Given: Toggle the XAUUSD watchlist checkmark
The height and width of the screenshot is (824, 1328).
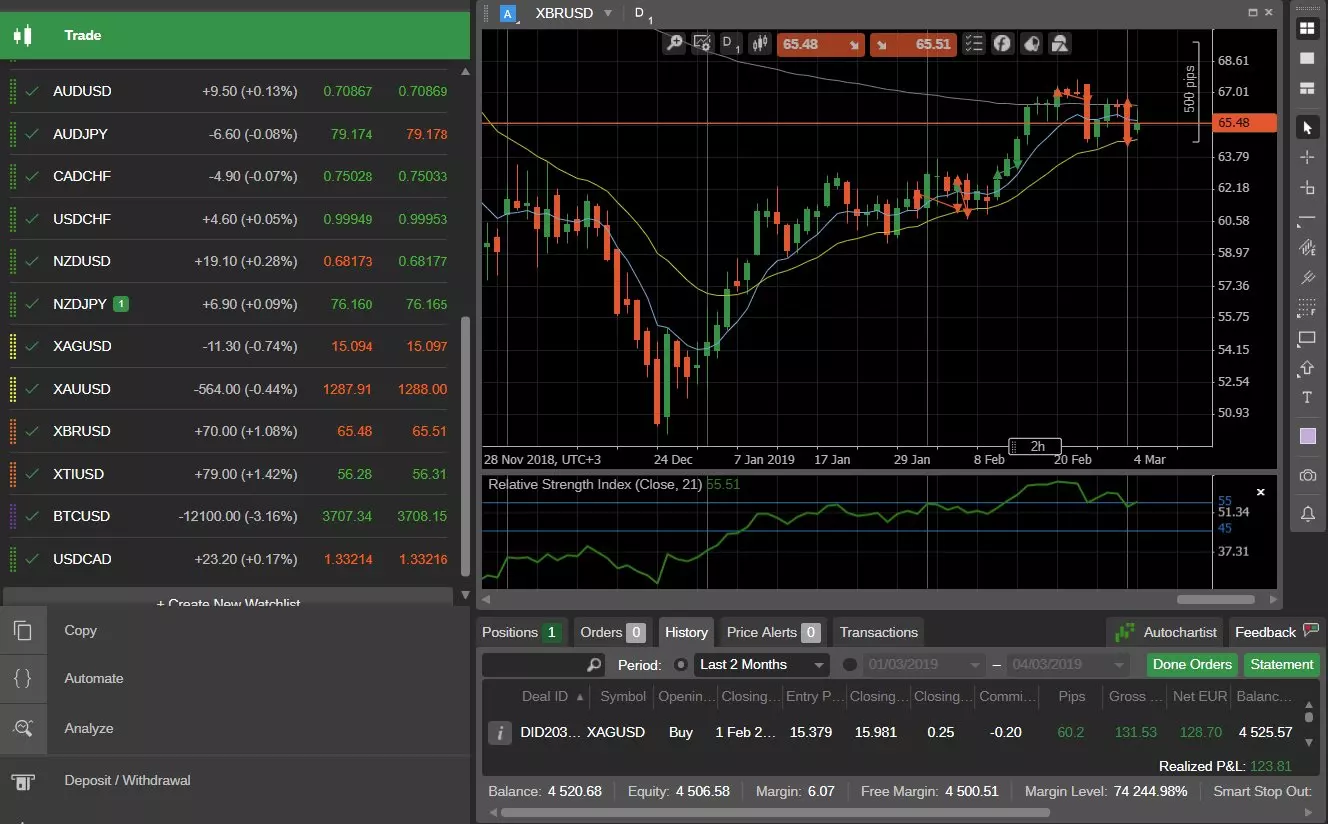Looking at the screenshot, I should 33,389.
